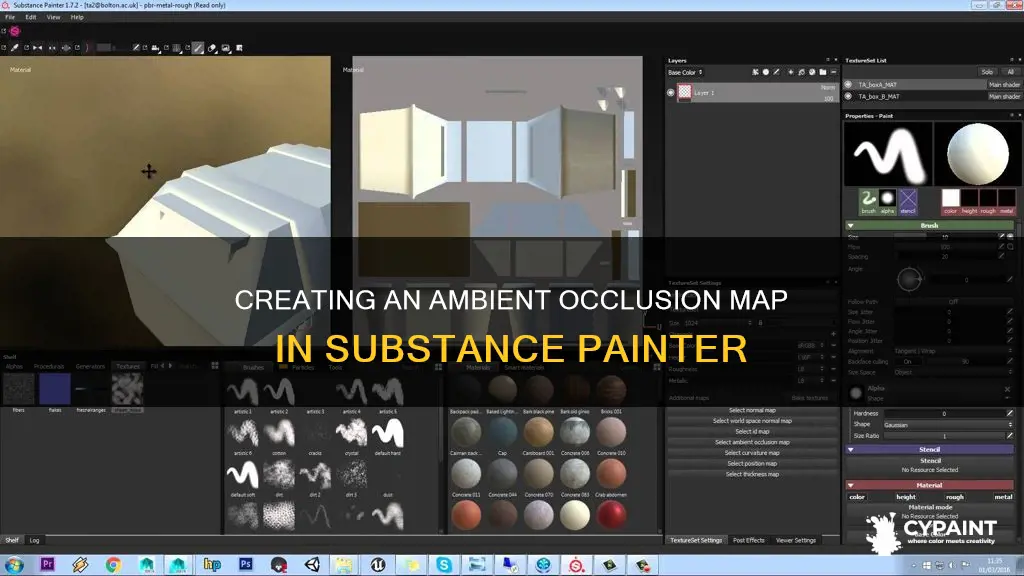Click Select ambient occlusion map
Viewport: 1024px width, 576px height.
[x=752, y=442]
